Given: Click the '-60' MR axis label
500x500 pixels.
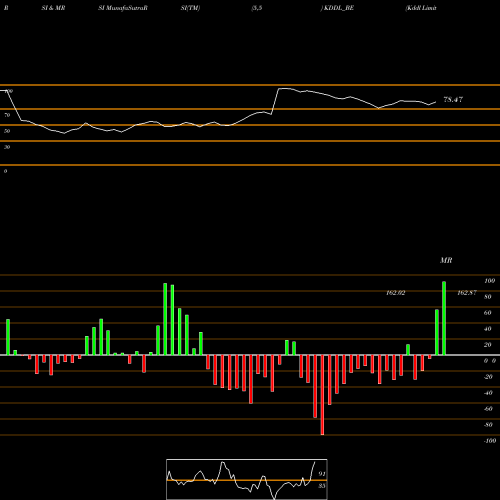Looking at the screenshot, I should tap(488, 409).
